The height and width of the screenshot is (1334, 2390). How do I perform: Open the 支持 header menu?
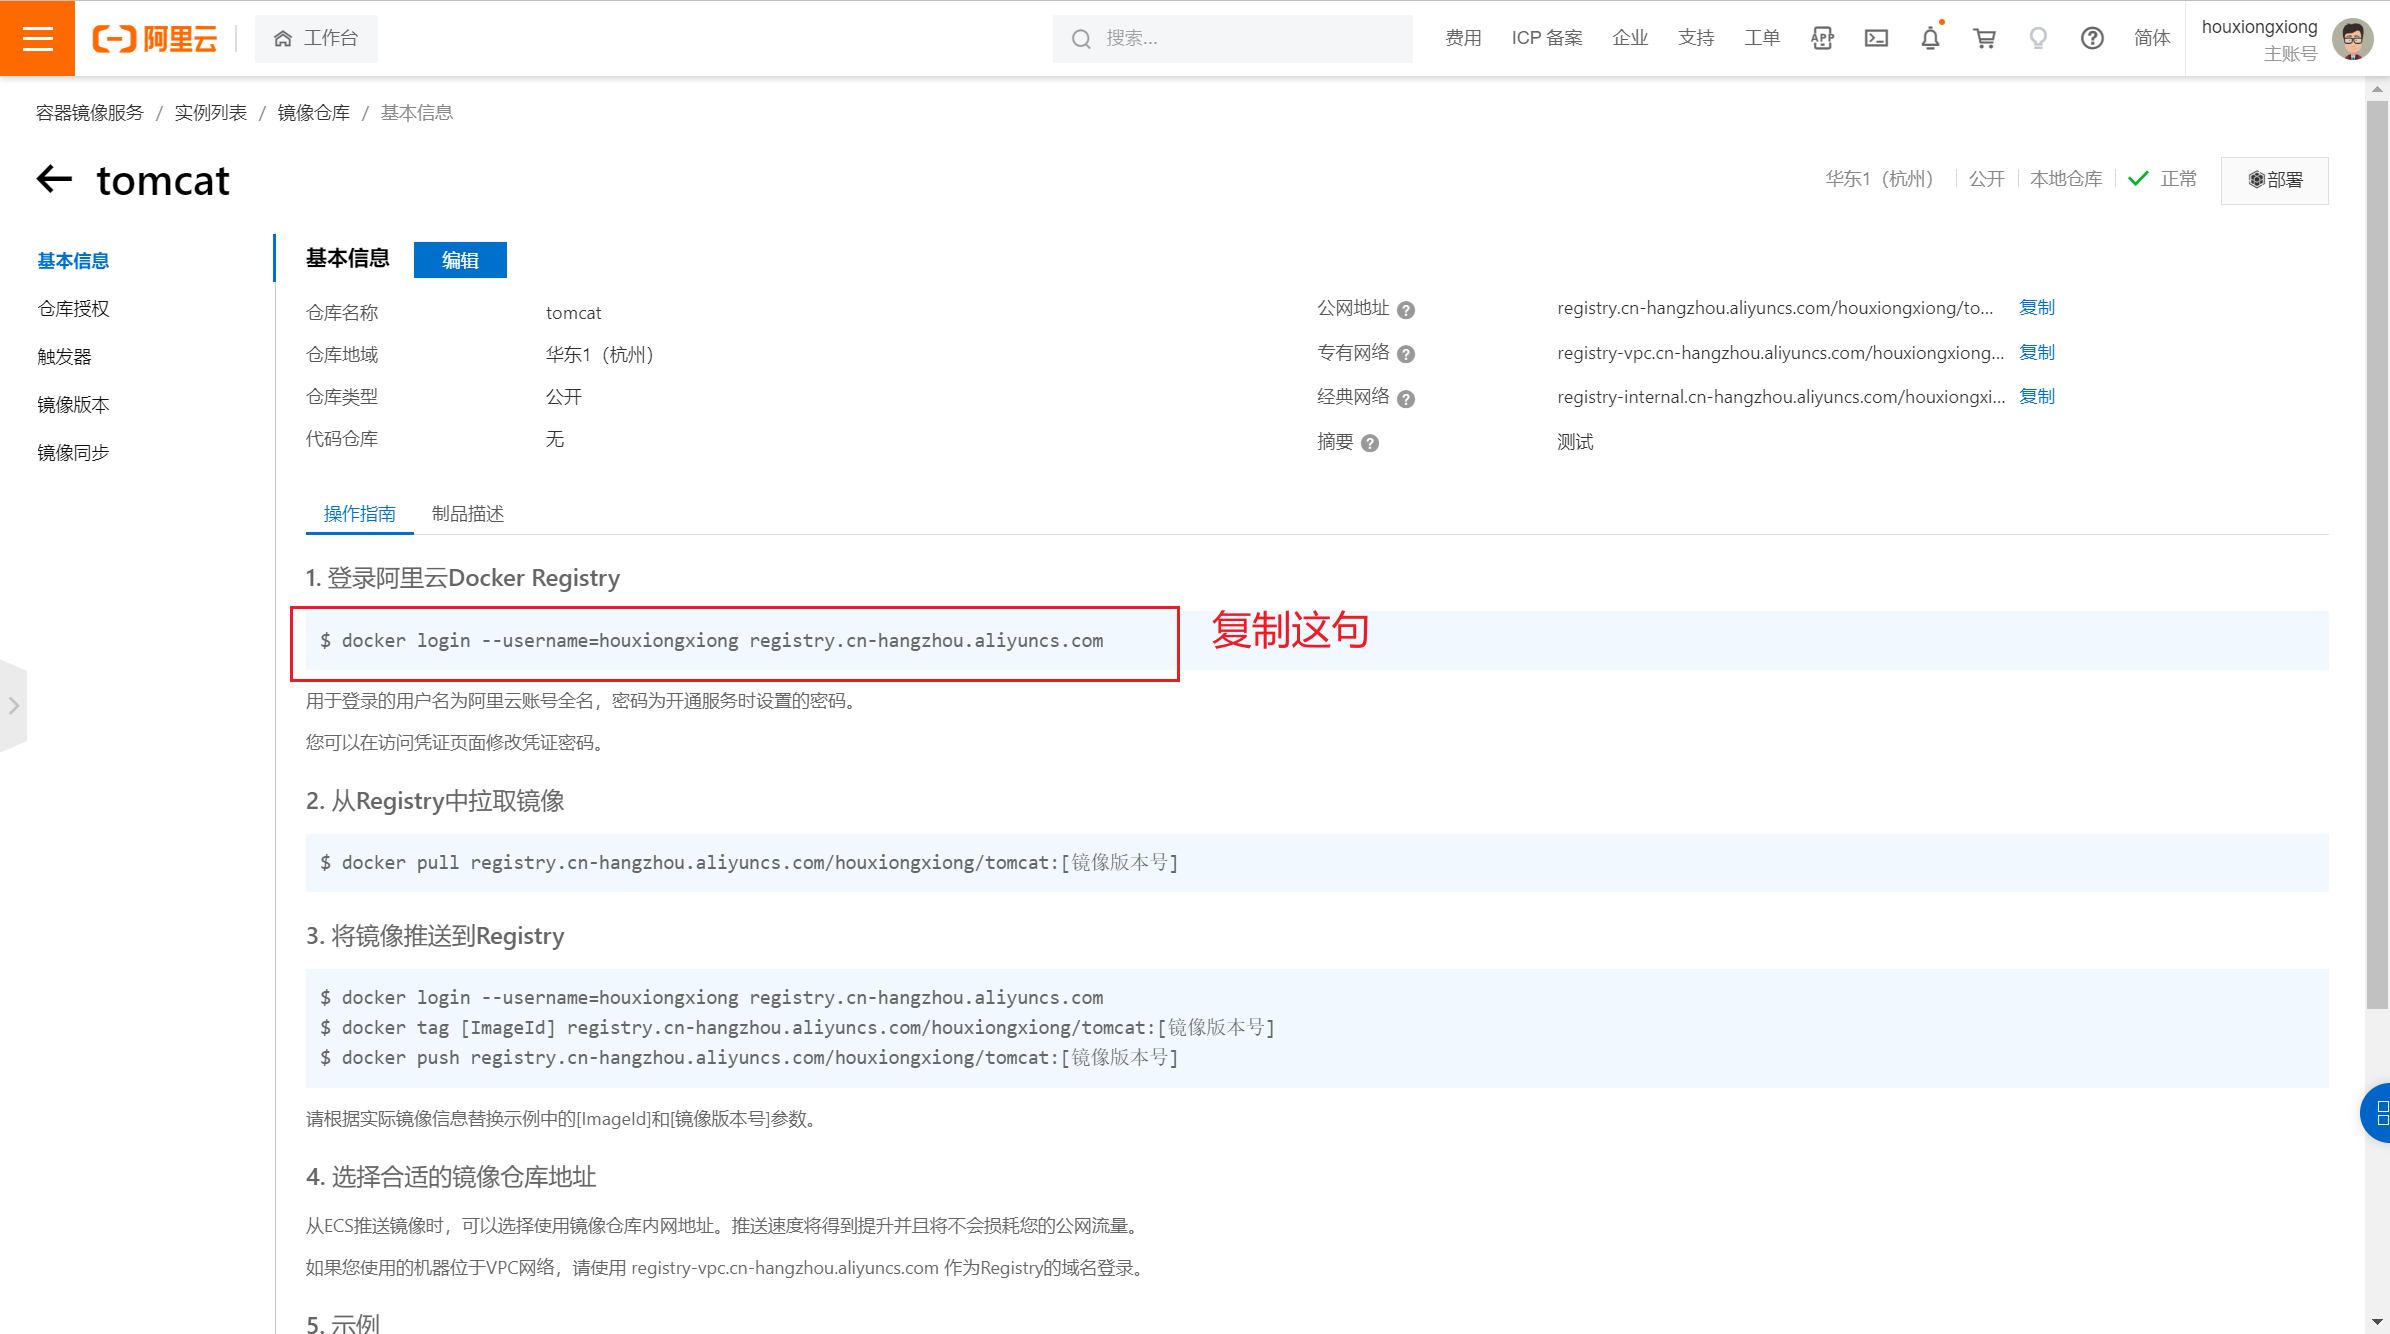click(x=1696, y=38)
